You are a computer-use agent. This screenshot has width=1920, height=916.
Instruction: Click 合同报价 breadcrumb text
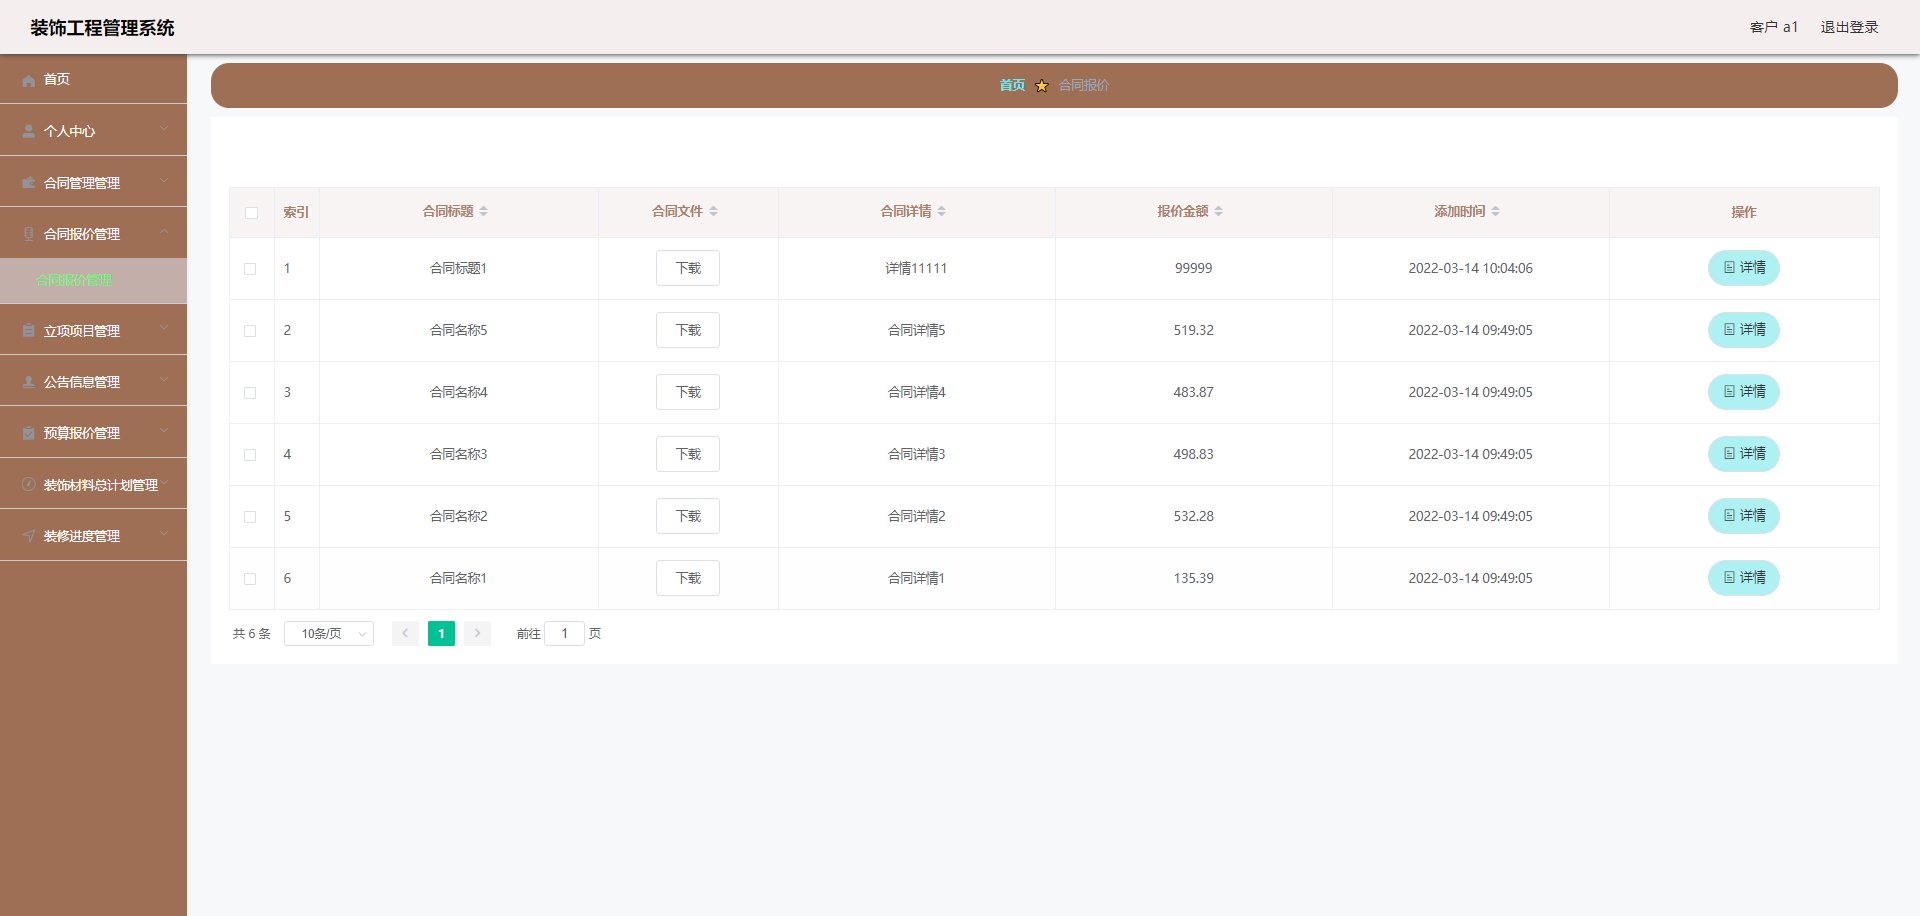pyautogui.click(x=1084, y=85)
